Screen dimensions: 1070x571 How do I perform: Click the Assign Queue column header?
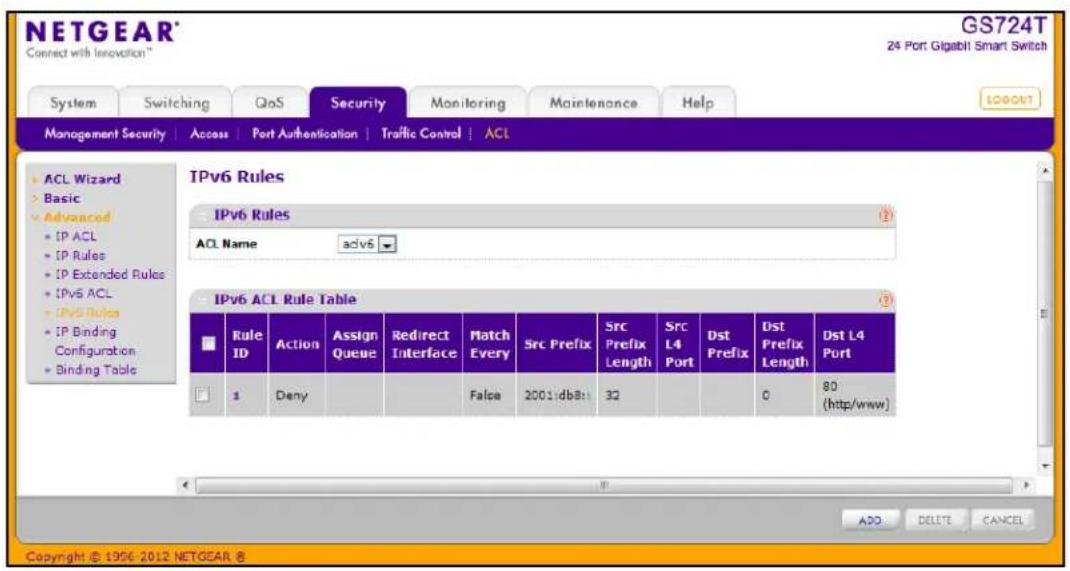(355, 343)
